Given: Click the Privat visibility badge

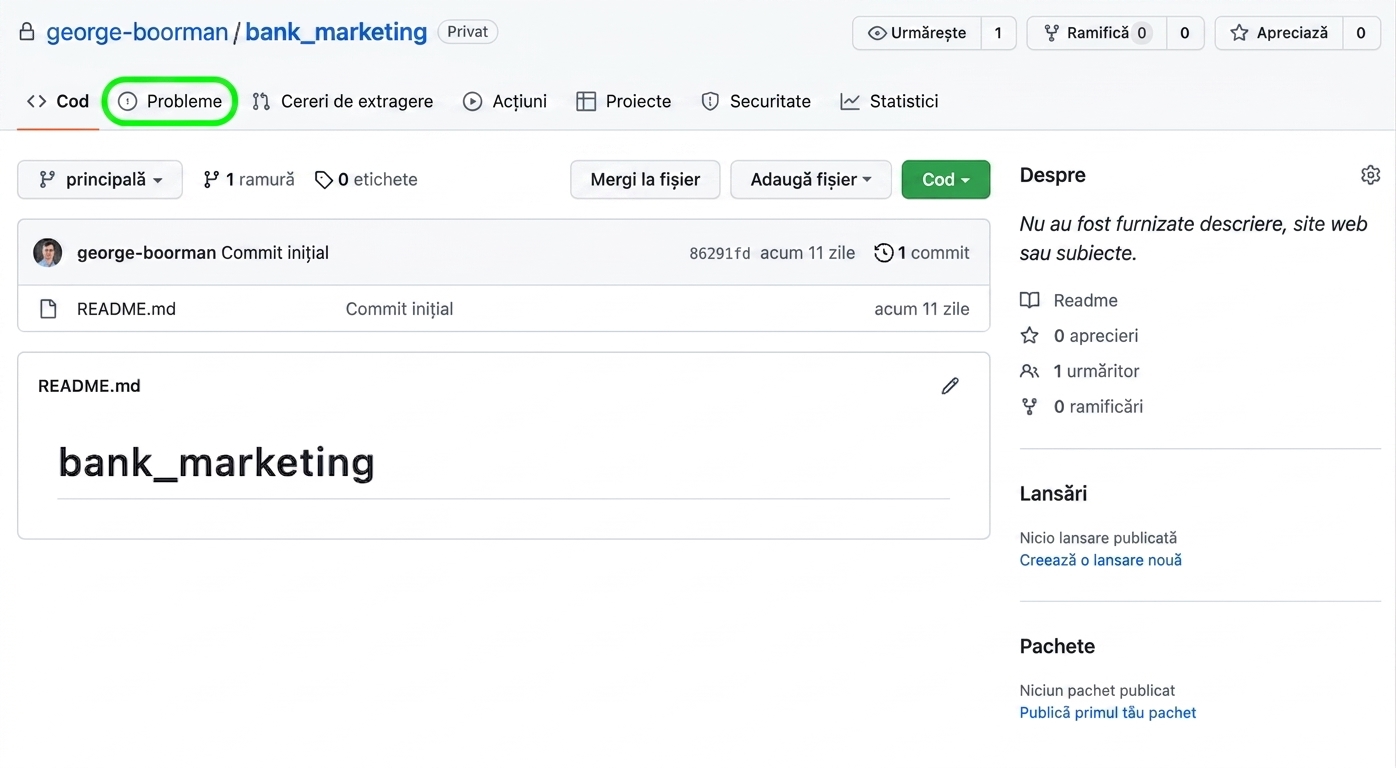Looking at the screenshot, I should click(x=467, y=32).
